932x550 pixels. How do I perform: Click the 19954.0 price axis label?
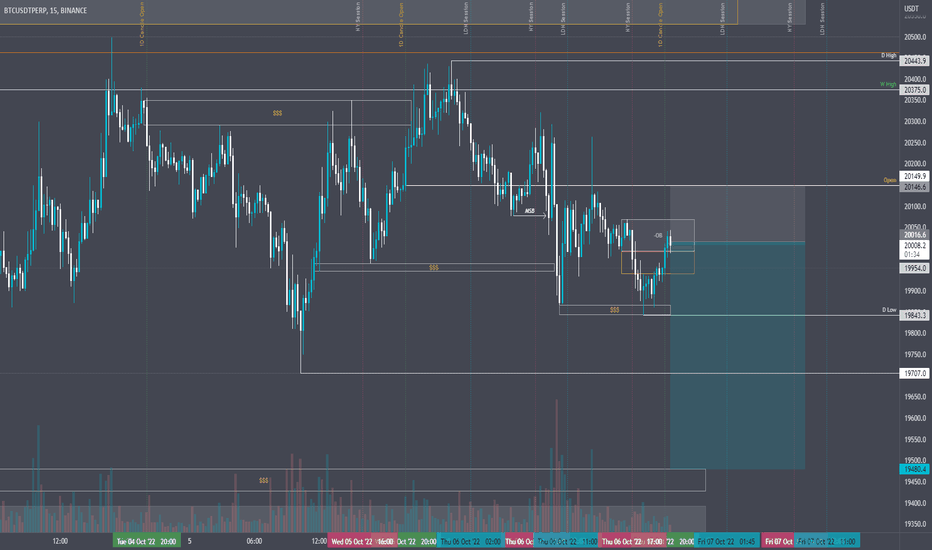pyautogui.click(x=914, y=268)
